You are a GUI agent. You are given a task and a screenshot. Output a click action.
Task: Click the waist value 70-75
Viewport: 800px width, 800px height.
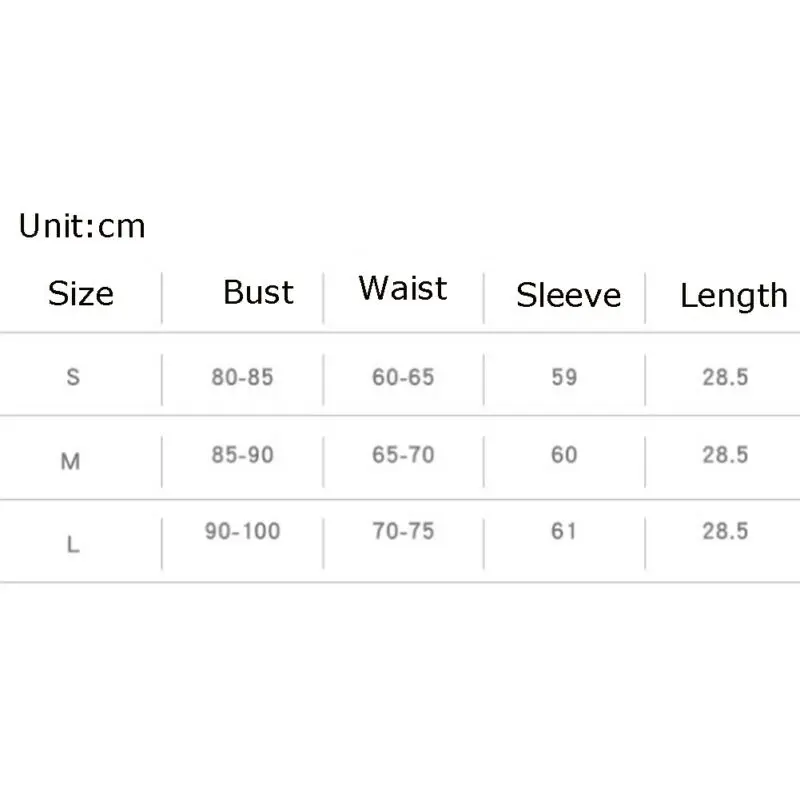[403, 531]
